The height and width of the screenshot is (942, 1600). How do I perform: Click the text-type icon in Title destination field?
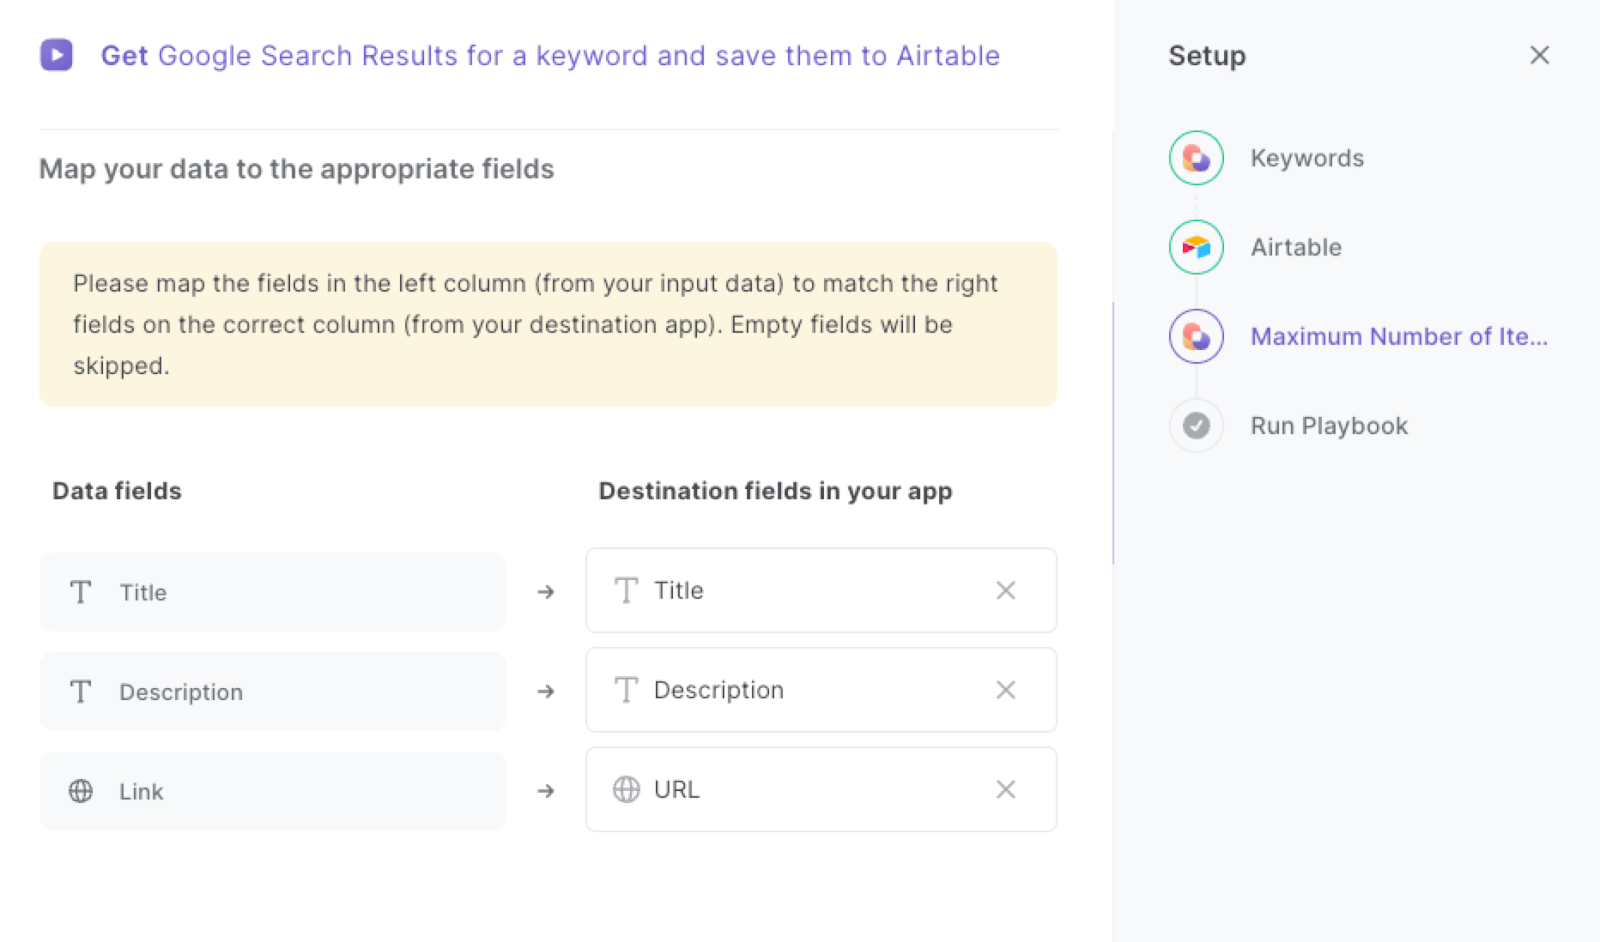pos(626,590)
